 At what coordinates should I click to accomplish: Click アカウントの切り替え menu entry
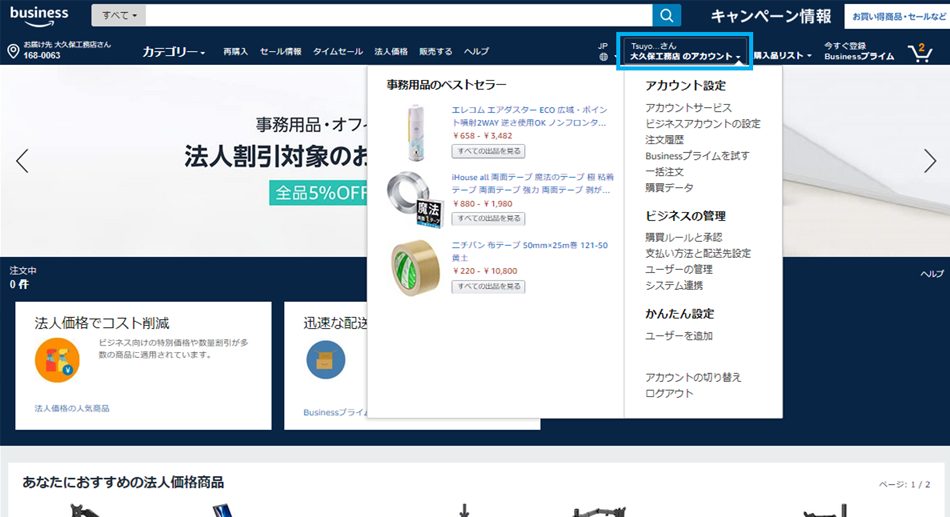(693, 377)
